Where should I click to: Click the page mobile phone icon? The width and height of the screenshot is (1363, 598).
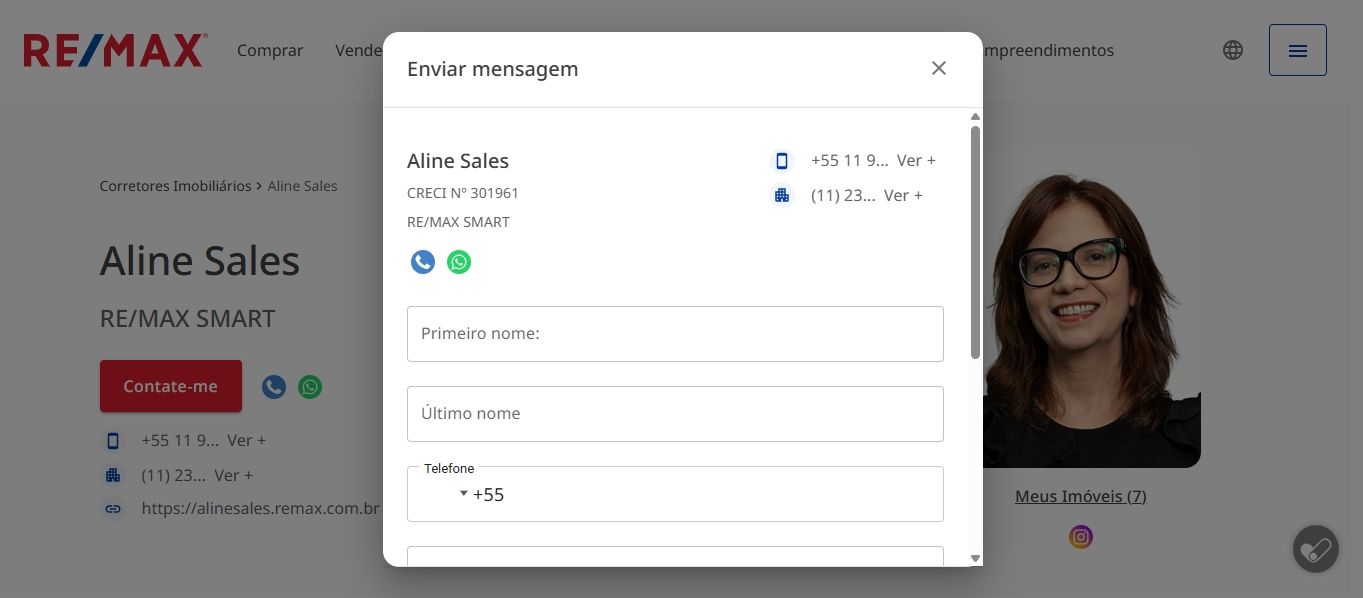pyautogui.click(x=113, y=440)
